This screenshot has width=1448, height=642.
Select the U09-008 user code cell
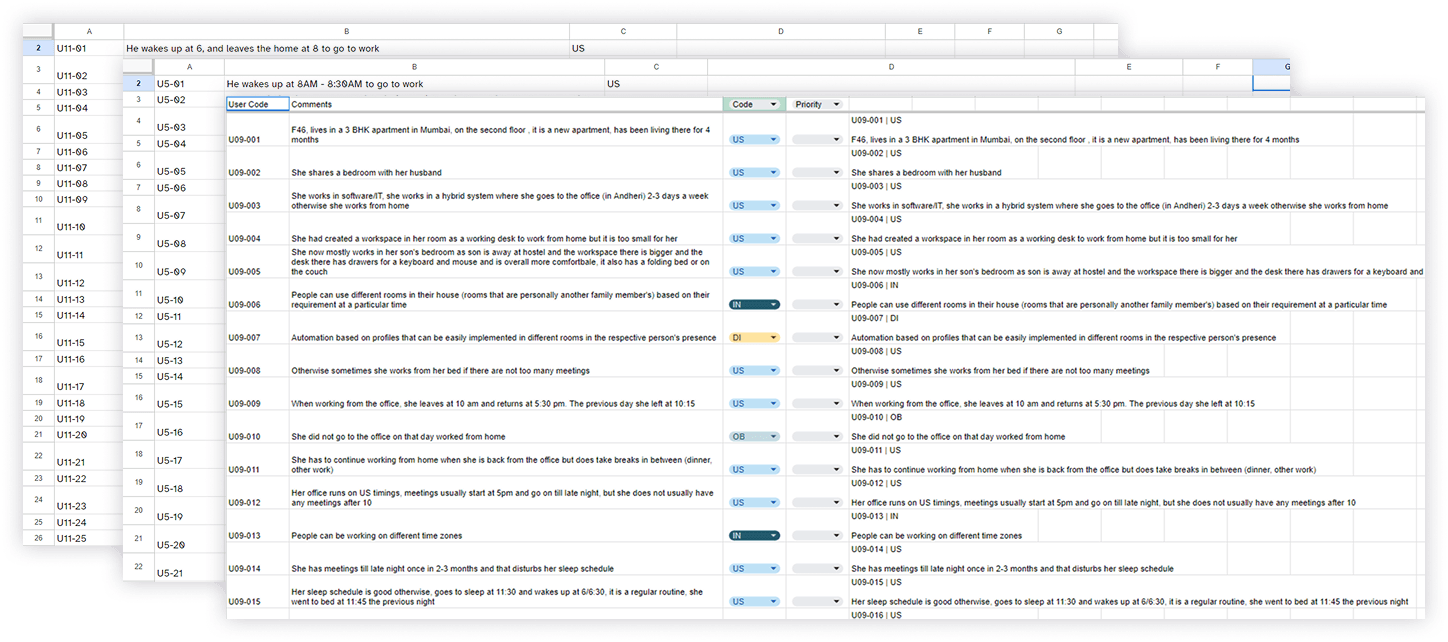258,360
